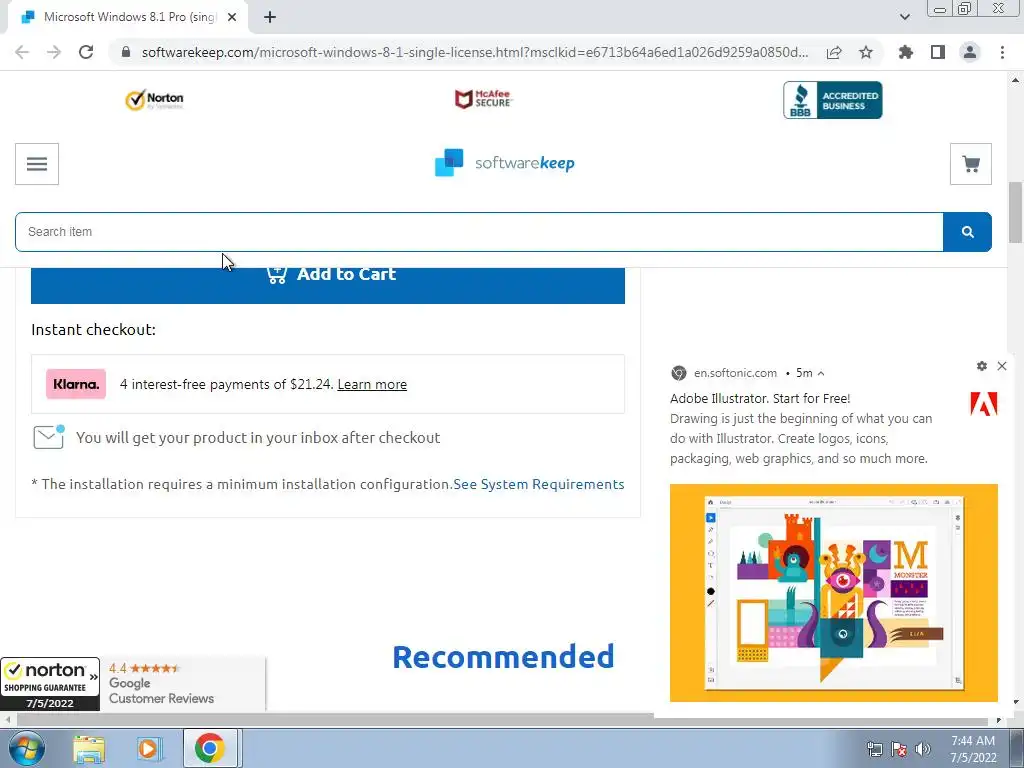Click the page vertical scrollbar thumb
This screenshot has width=1024, height=768.
point(1016,212)
